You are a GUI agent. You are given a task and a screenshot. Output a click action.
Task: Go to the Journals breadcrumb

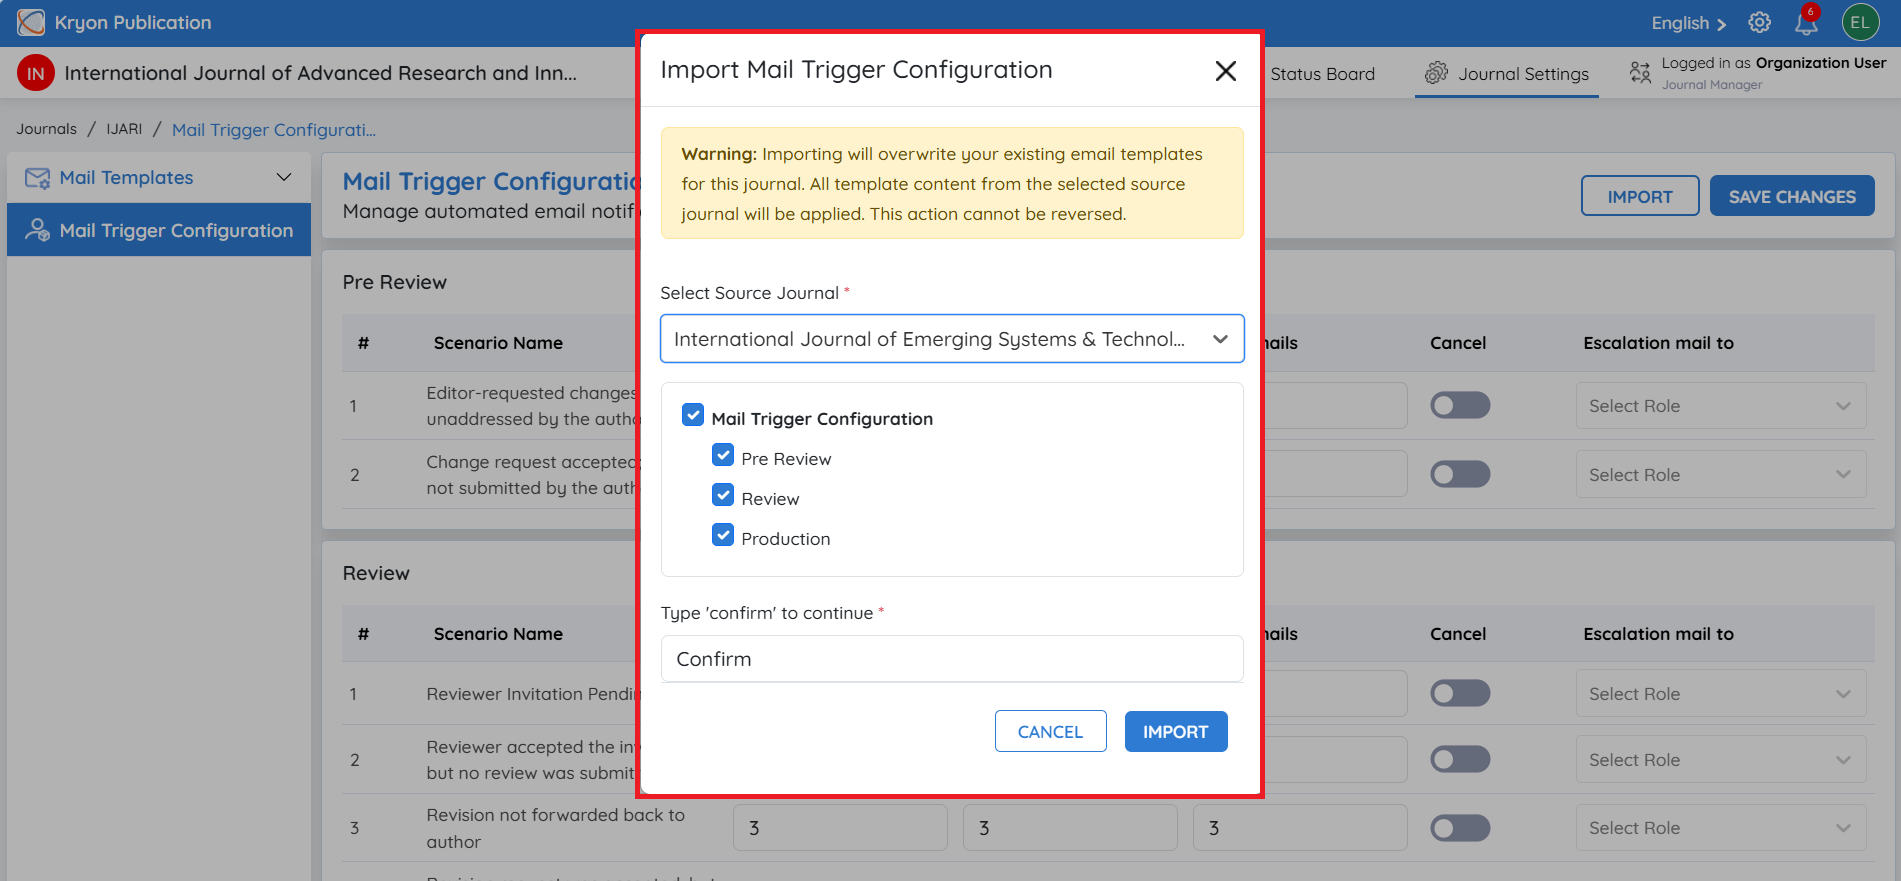pyautogui.click(x=46, y=129)
